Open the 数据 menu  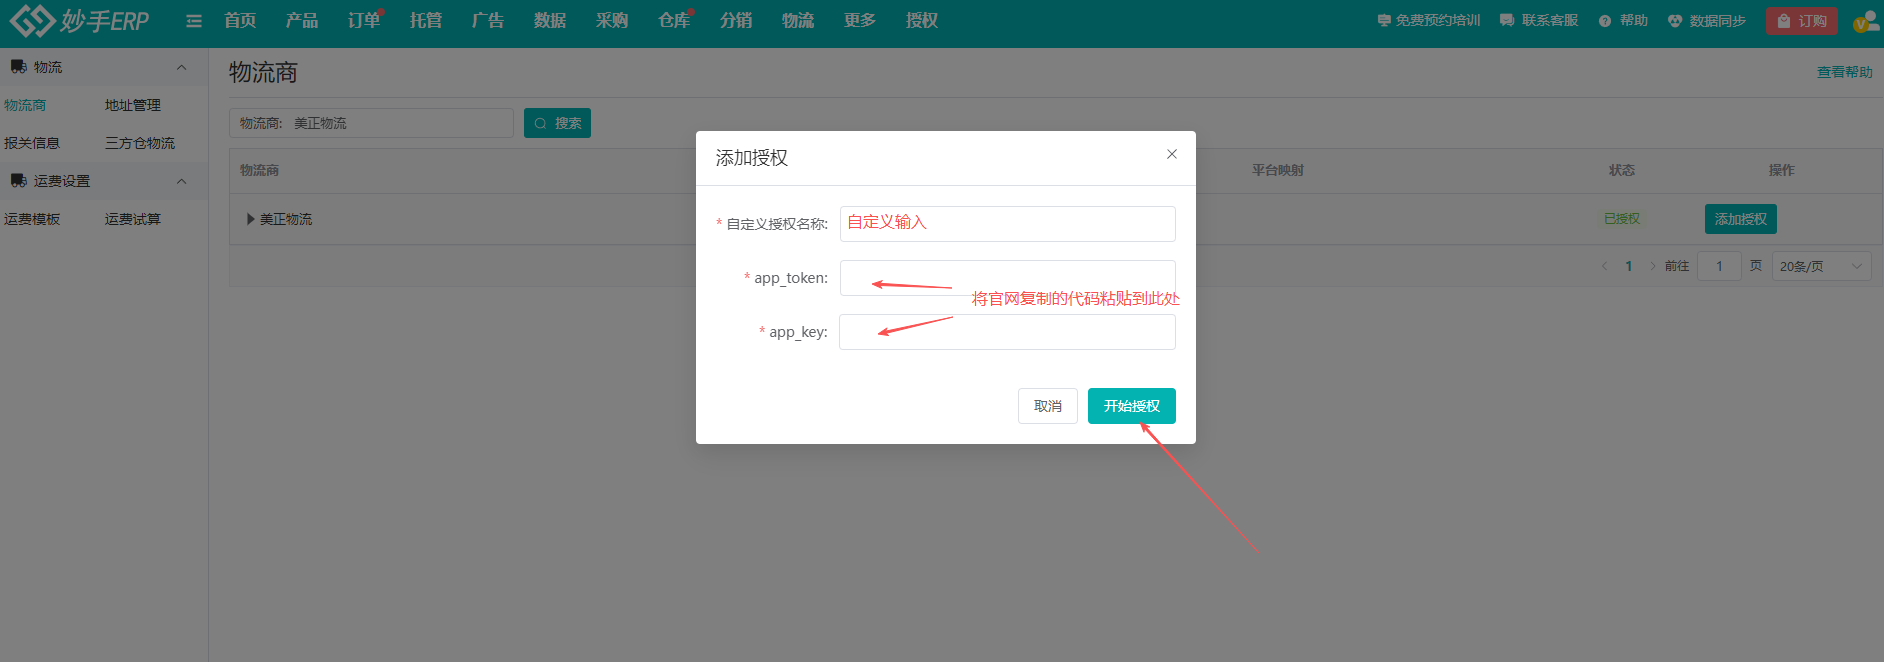(x=550, y=20)
